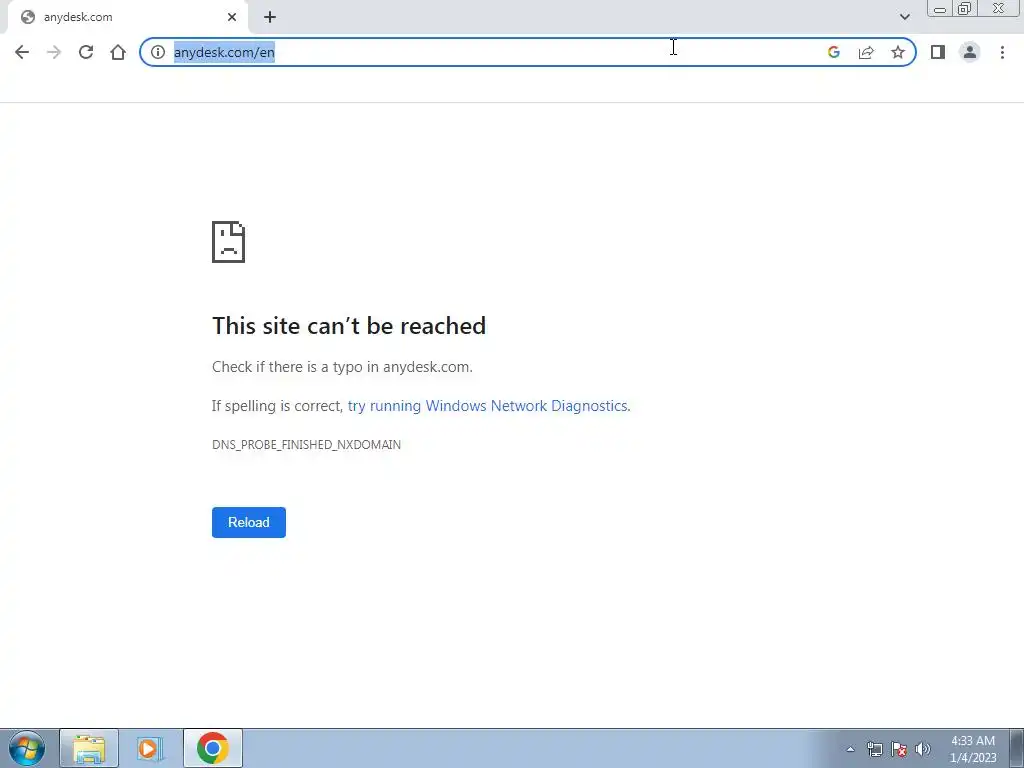Select the anydesk.com tab

coord(128,17)
